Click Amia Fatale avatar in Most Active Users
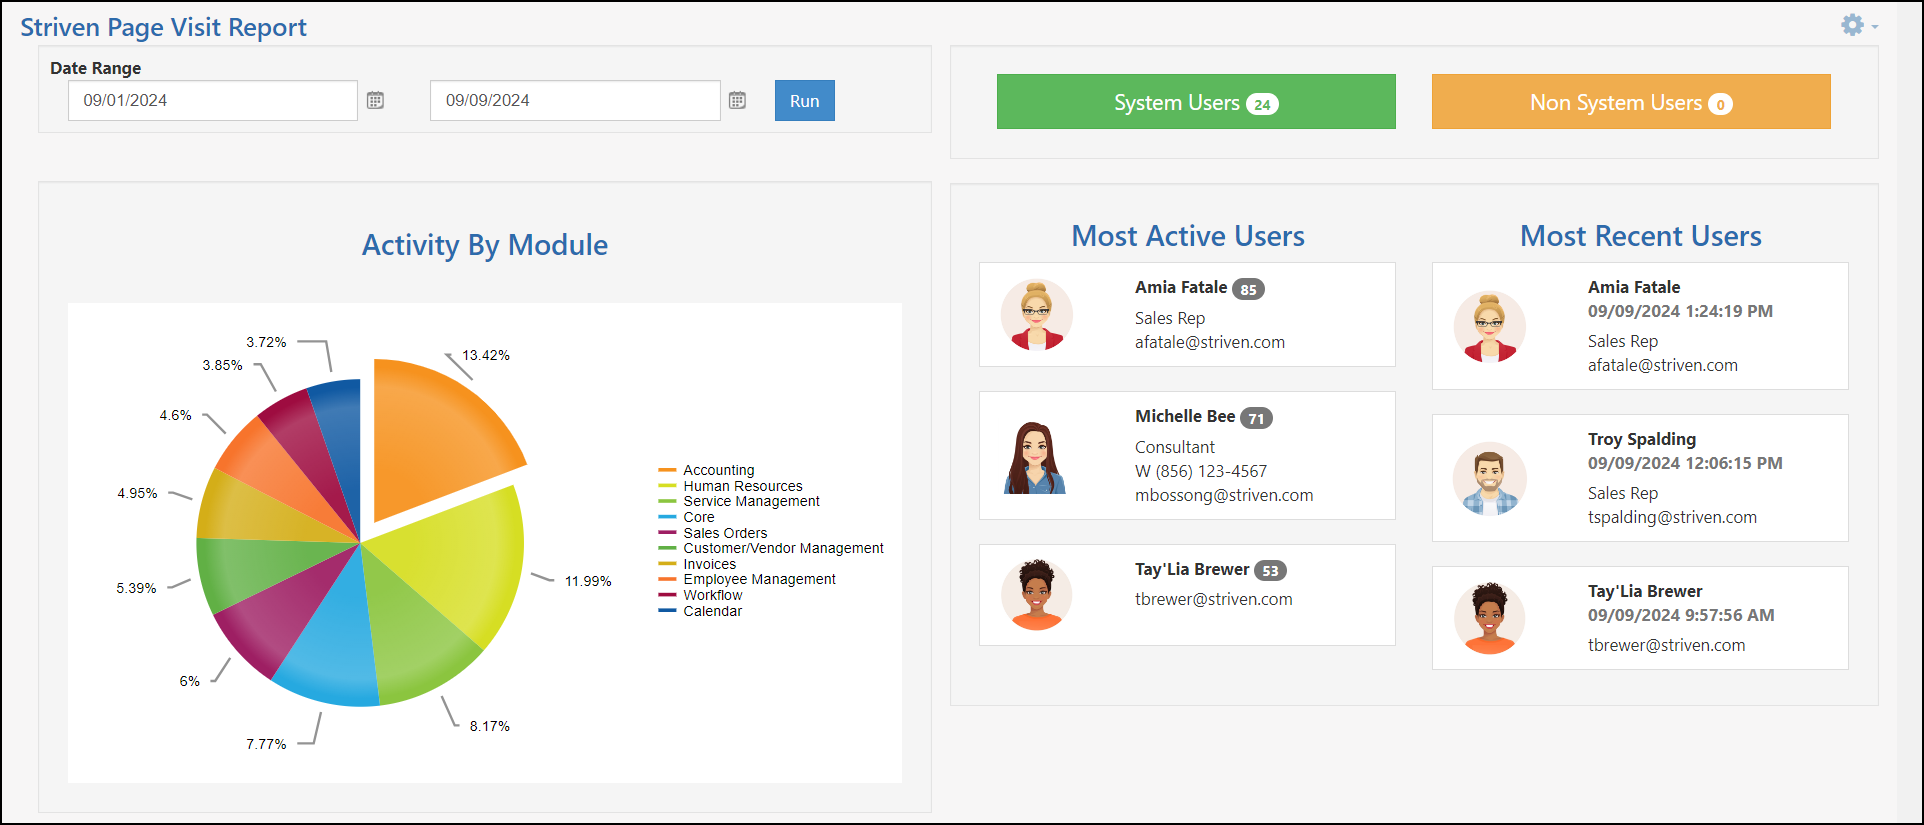Screen dimensions: 1924x825 pyautogui.click(x=1037, y=315)
